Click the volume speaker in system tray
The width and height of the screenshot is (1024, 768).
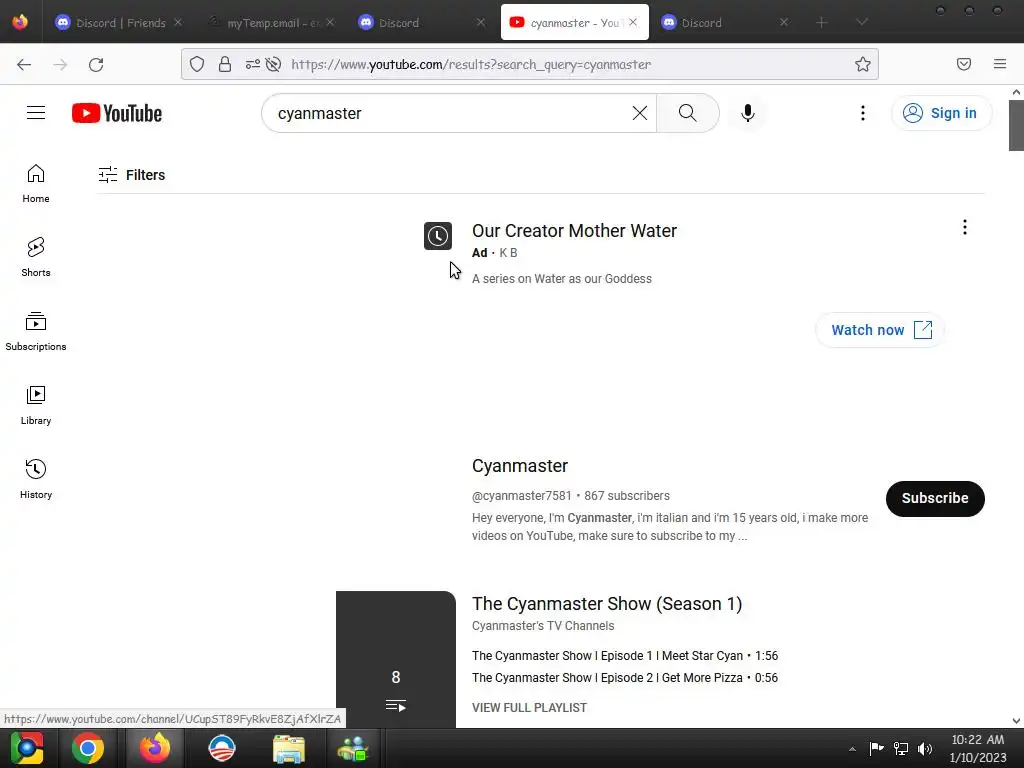coord(925,748)
